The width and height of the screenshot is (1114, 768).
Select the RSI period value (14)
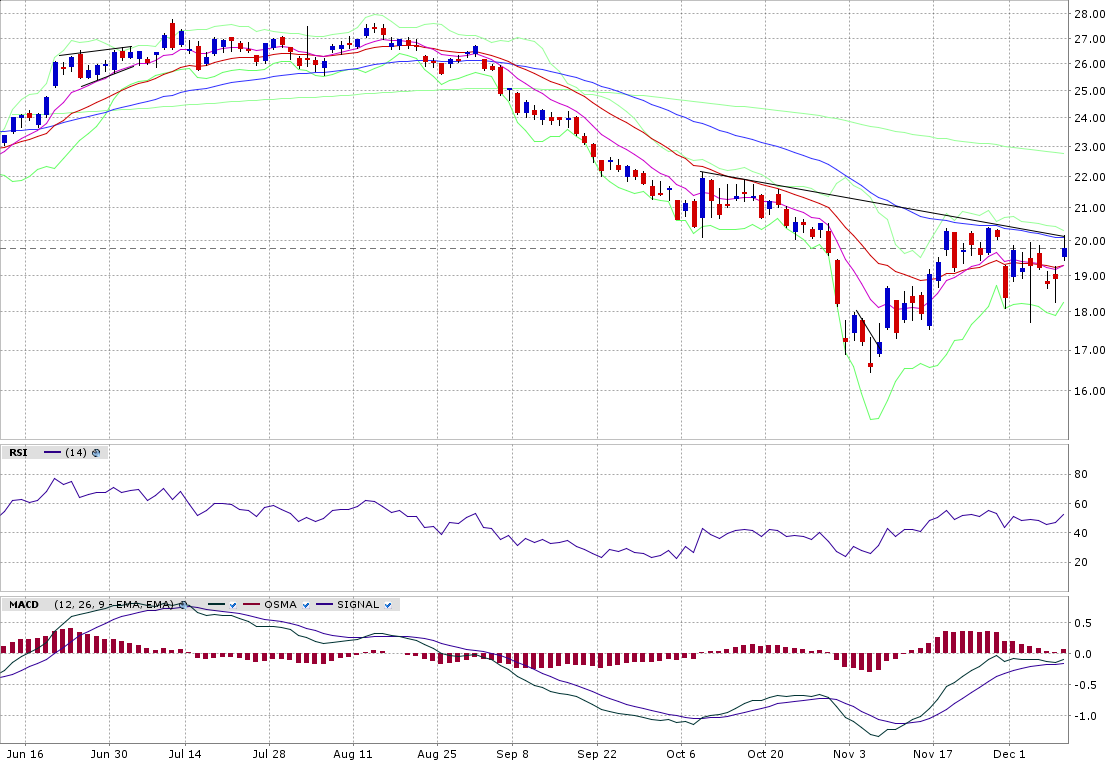[x=75, y=453]
